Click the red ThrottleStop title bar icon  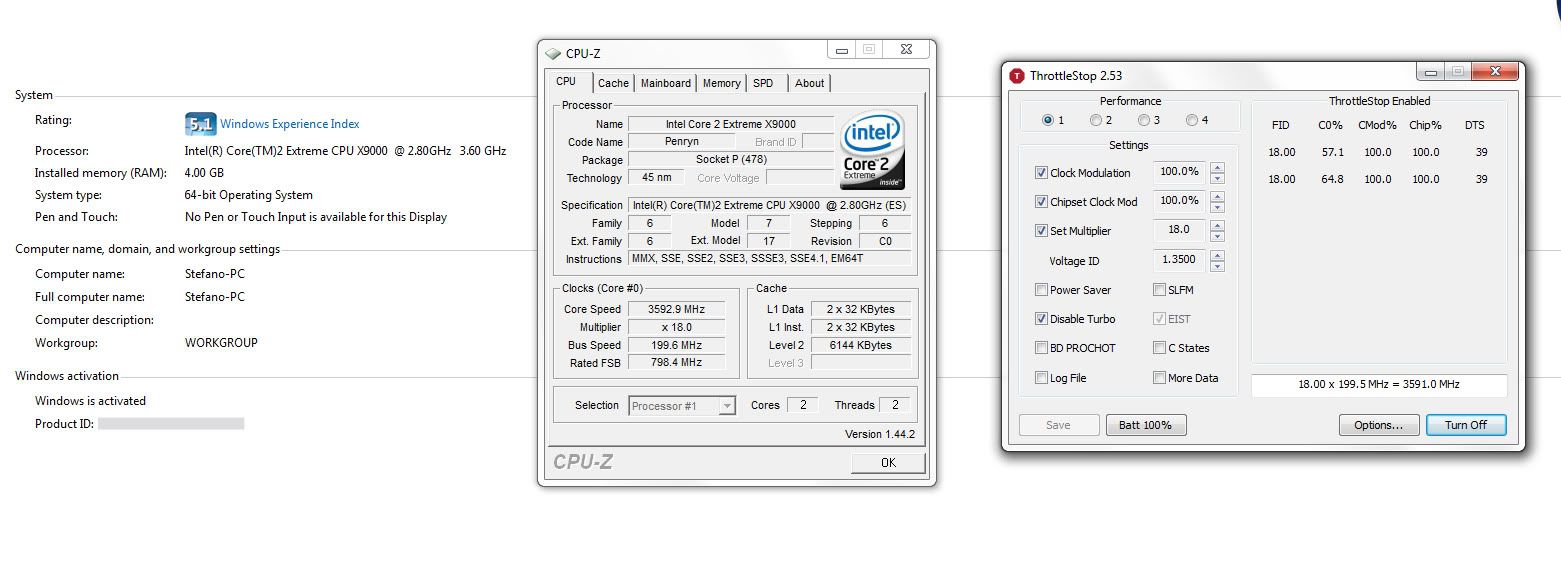1017,75
